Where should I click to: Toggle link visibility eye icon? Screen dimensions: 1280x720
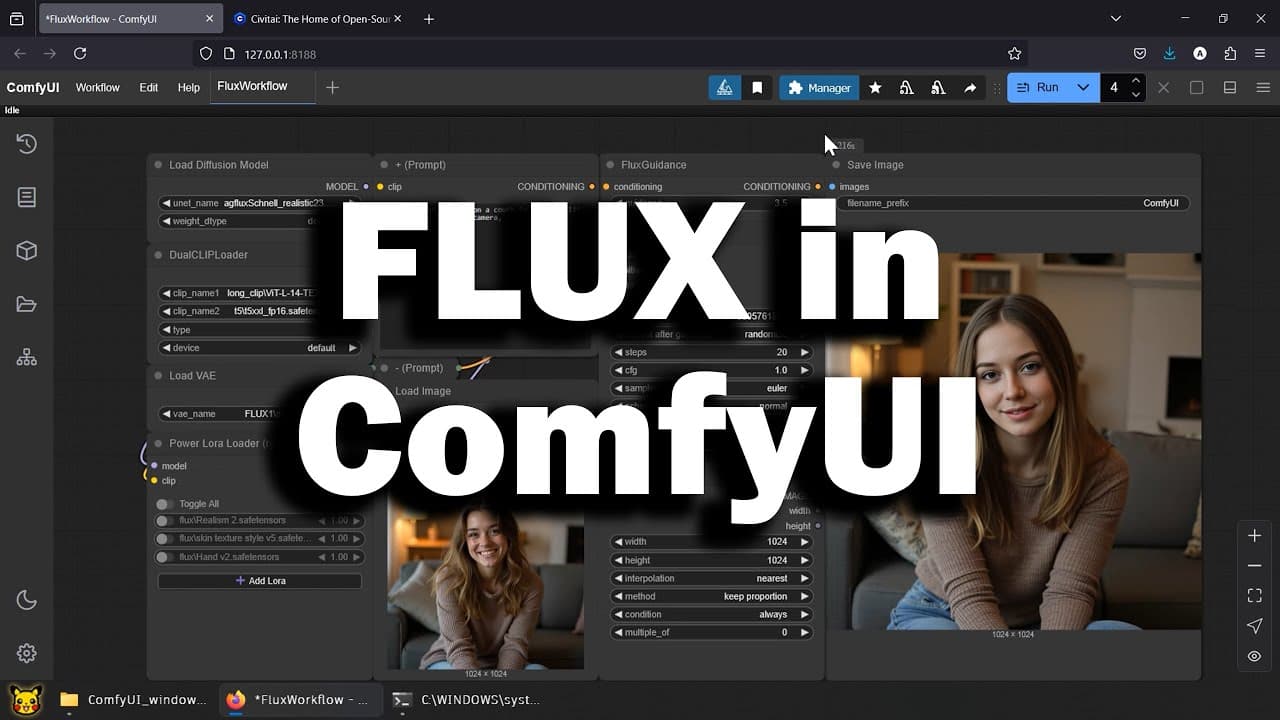coord(1254,656)
